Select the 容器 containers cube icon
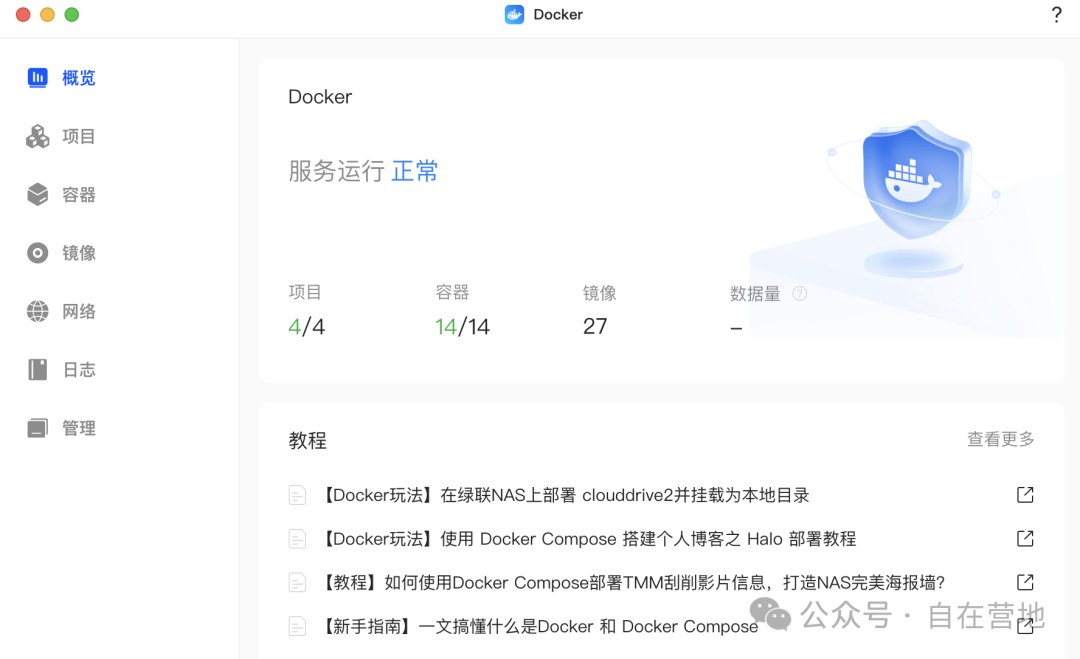The image size is (1080, 659). (38, 195)
